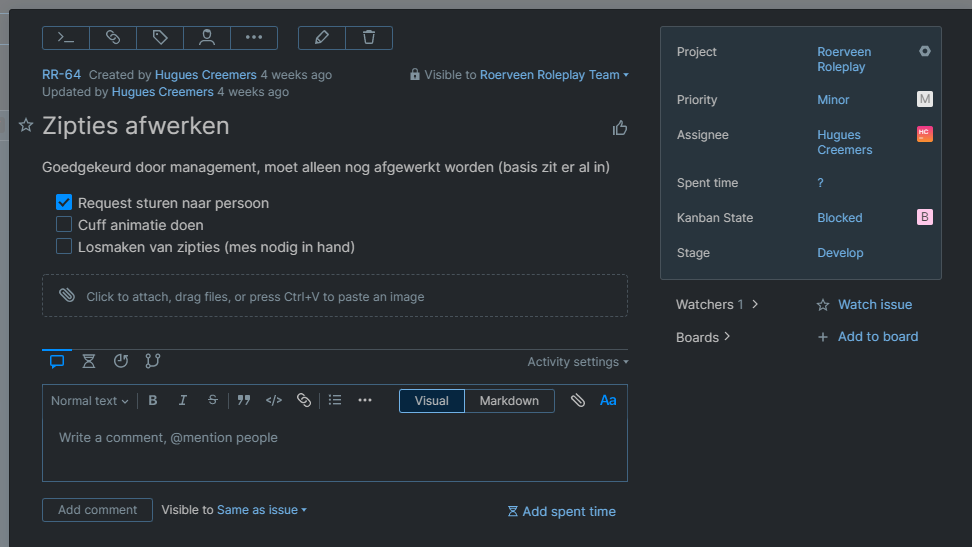The width and height of the screenshot is (972, 547).
Task: Select the spent time hourglass tab
Action: pyautogui.click(x=89, y=361)
